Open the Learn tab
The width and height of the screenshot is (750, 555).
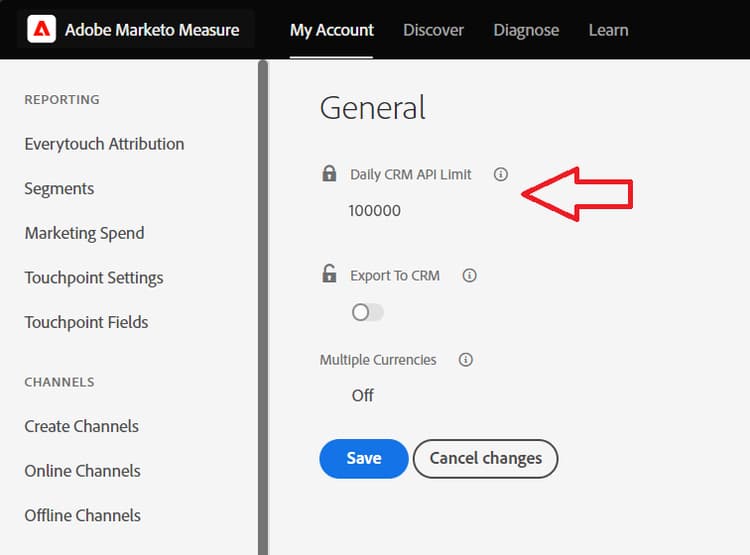[x=608, y=30]
